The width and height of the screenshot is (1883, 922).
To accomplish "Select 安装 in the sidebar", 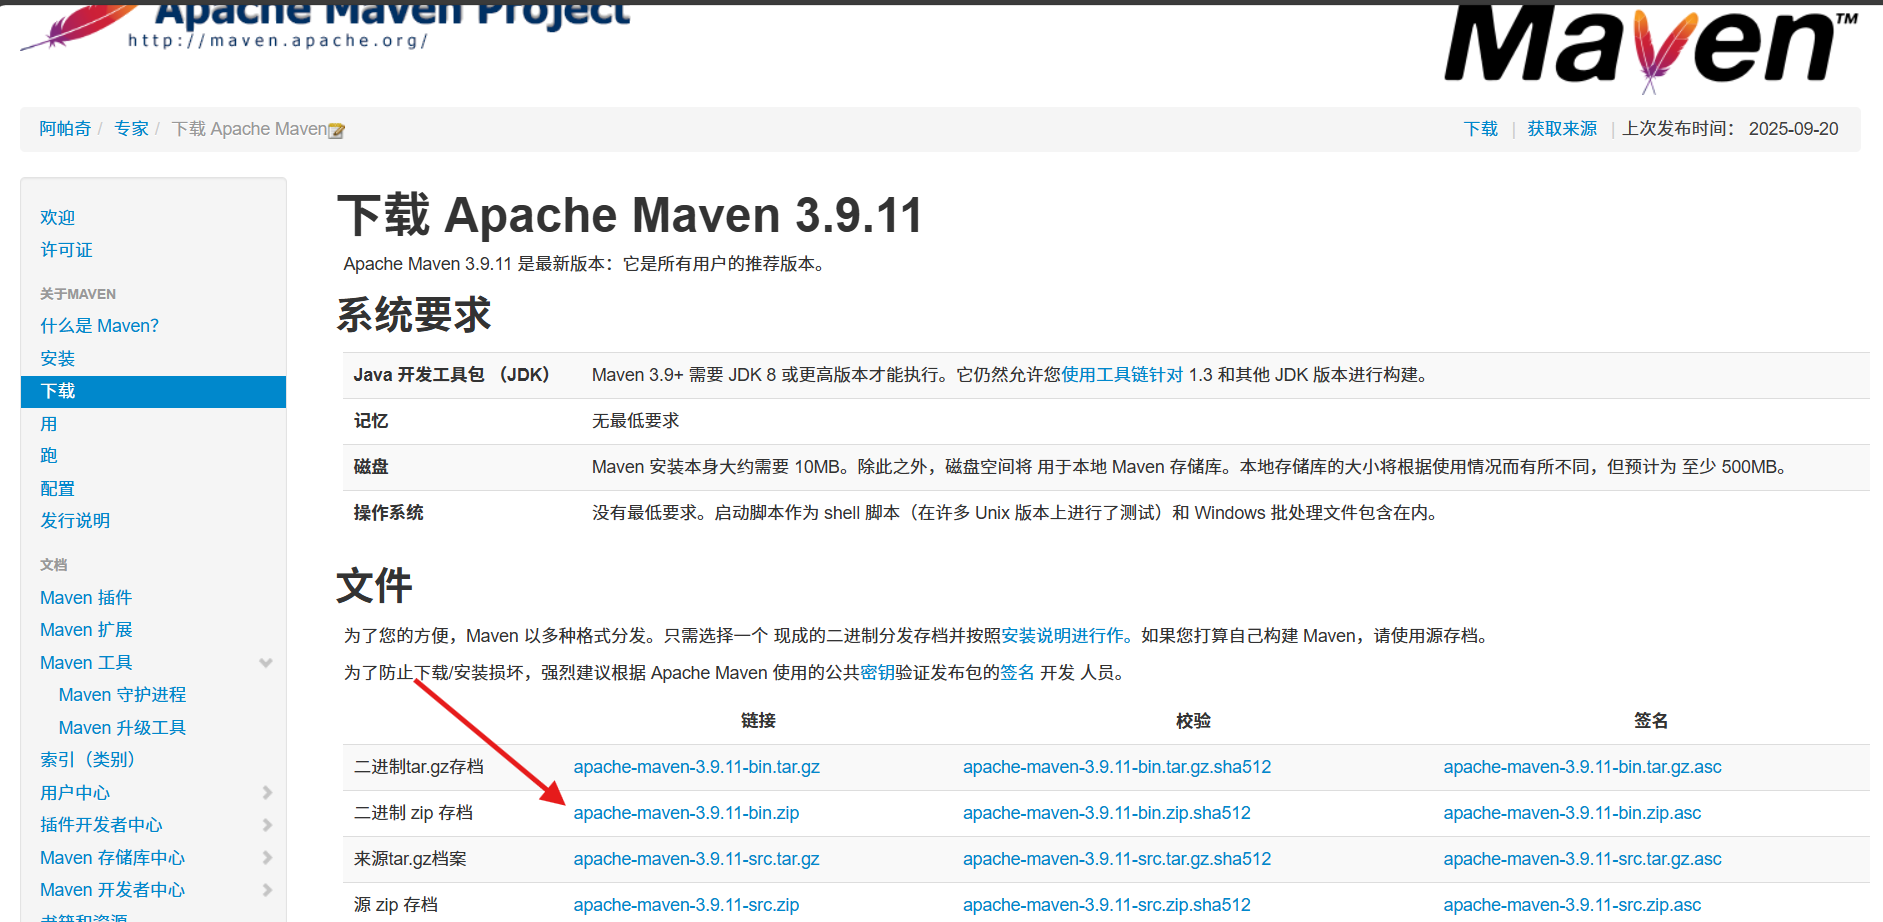I will pyautogui.click(x=58, y=358).
